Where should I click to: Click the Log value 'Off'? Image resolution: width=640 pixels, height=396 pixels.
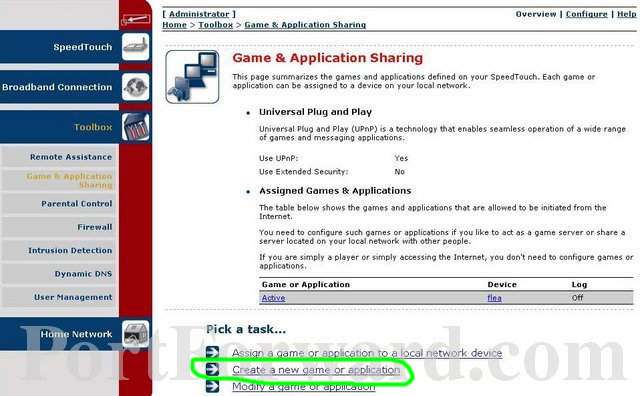coord(577,298)
